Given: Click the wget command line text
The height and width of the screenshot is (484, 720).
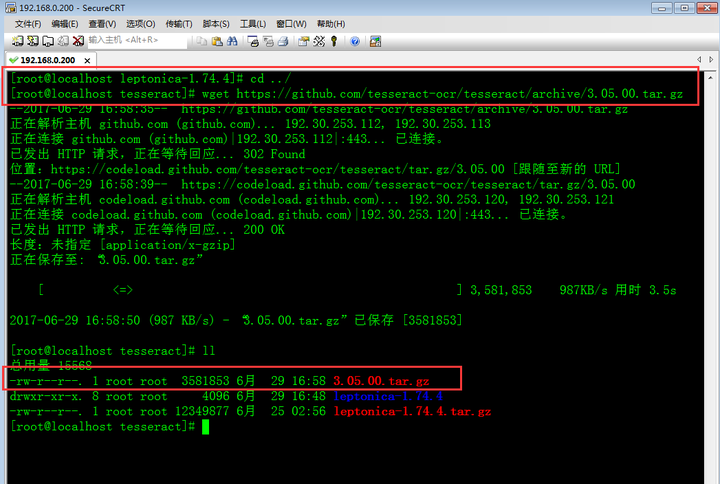Looking at the screenshot, I should (443, 94).
